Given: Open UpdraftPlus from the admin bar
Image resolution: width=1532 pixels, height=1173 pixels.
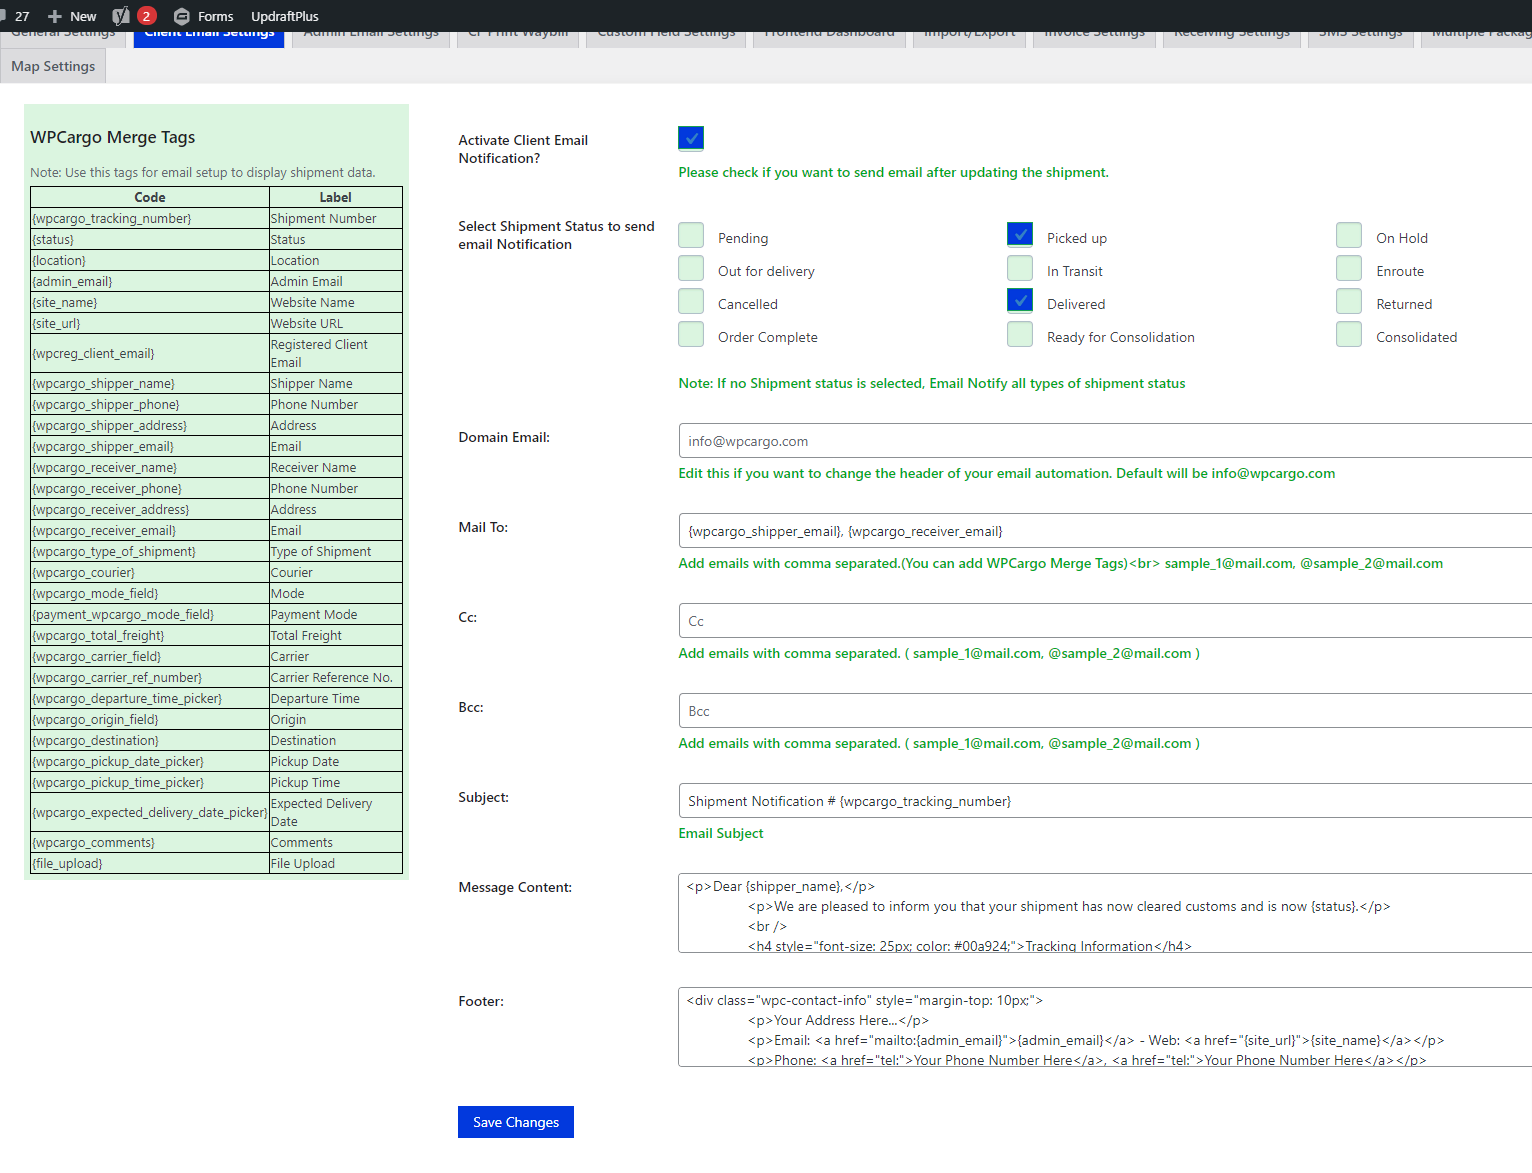Looking at the screenshot, I should pos(284,16).
